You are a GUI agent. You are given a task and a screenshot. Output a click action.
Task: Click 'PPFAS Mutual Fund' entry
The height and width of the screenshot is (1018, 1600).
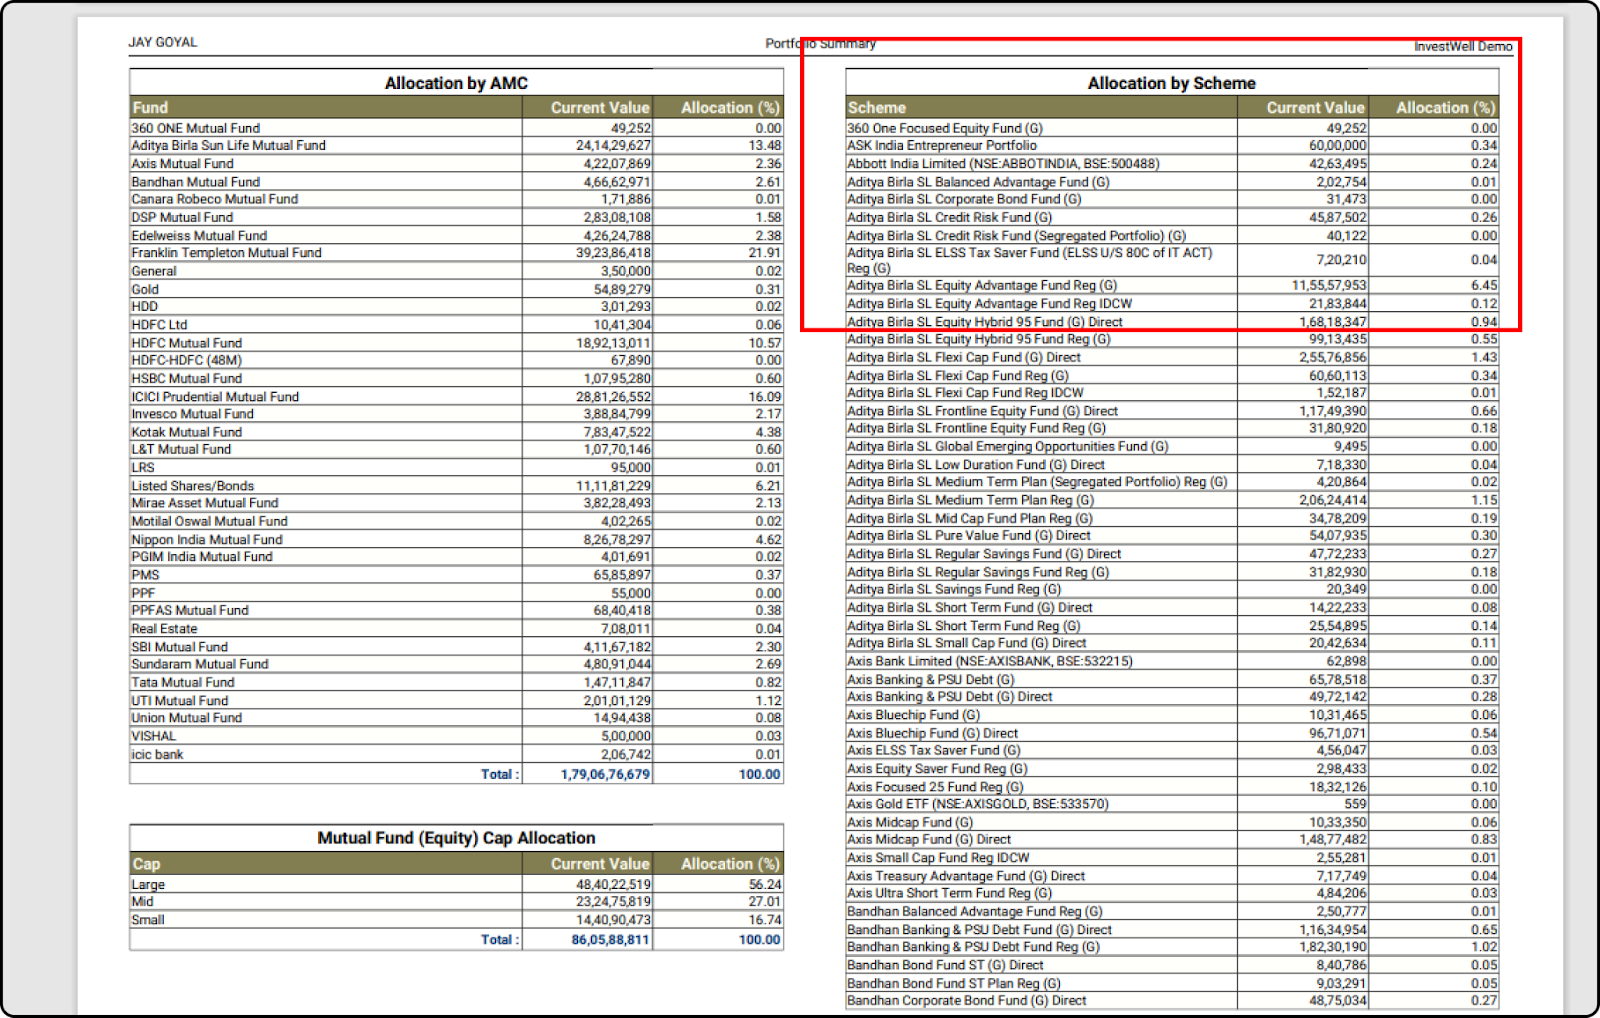(x=456, y=610)
